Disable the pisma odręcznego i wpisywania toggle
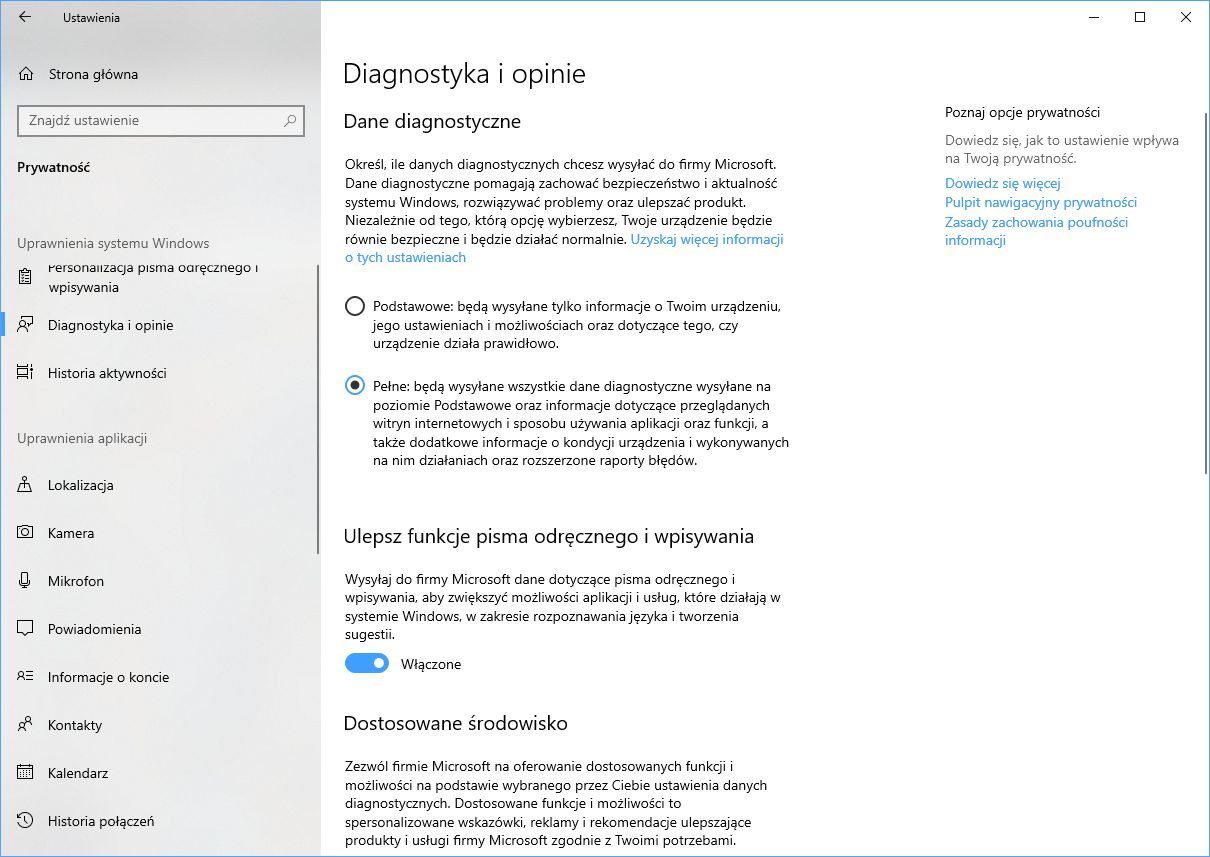Viewport: 1210px width, 857px height. [366, 663]
